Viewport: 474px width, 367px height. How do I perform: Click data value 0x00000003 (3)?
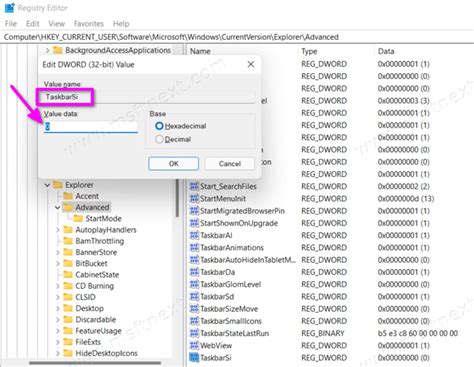pyautogui.click(x=404, y=101)
